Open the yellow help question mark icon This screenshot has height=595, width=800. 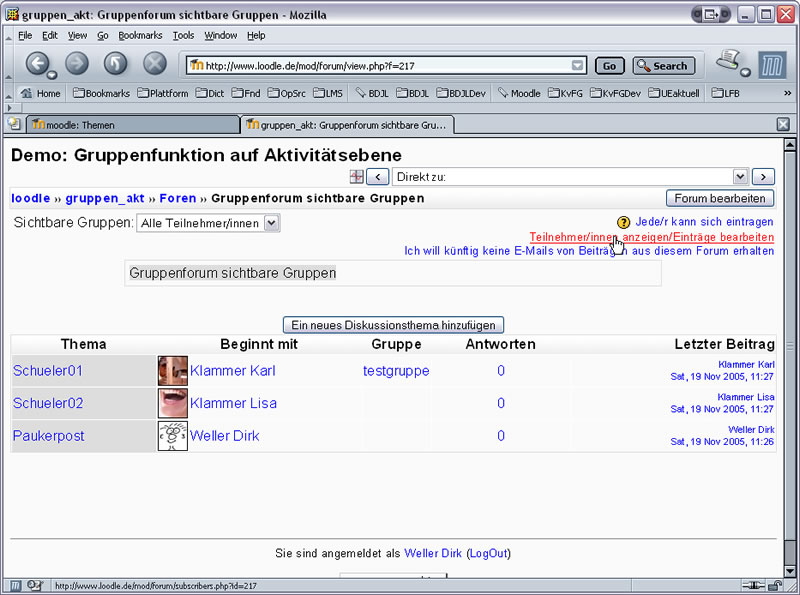[x=623, y=222]
